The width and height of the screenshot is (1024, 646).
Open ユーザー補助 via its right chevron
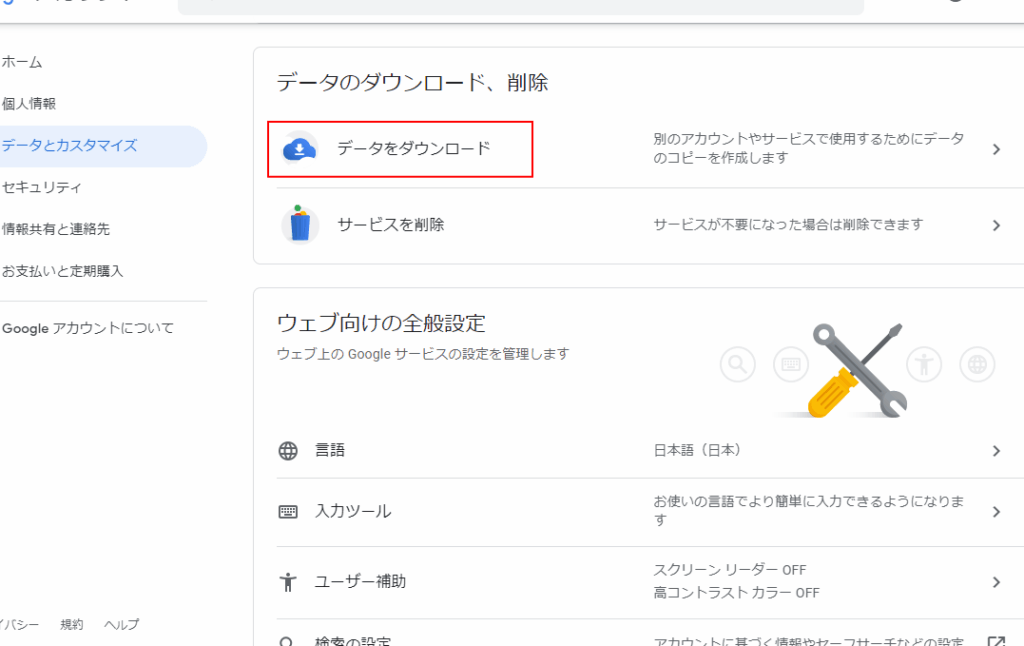(x=996, y=582)
